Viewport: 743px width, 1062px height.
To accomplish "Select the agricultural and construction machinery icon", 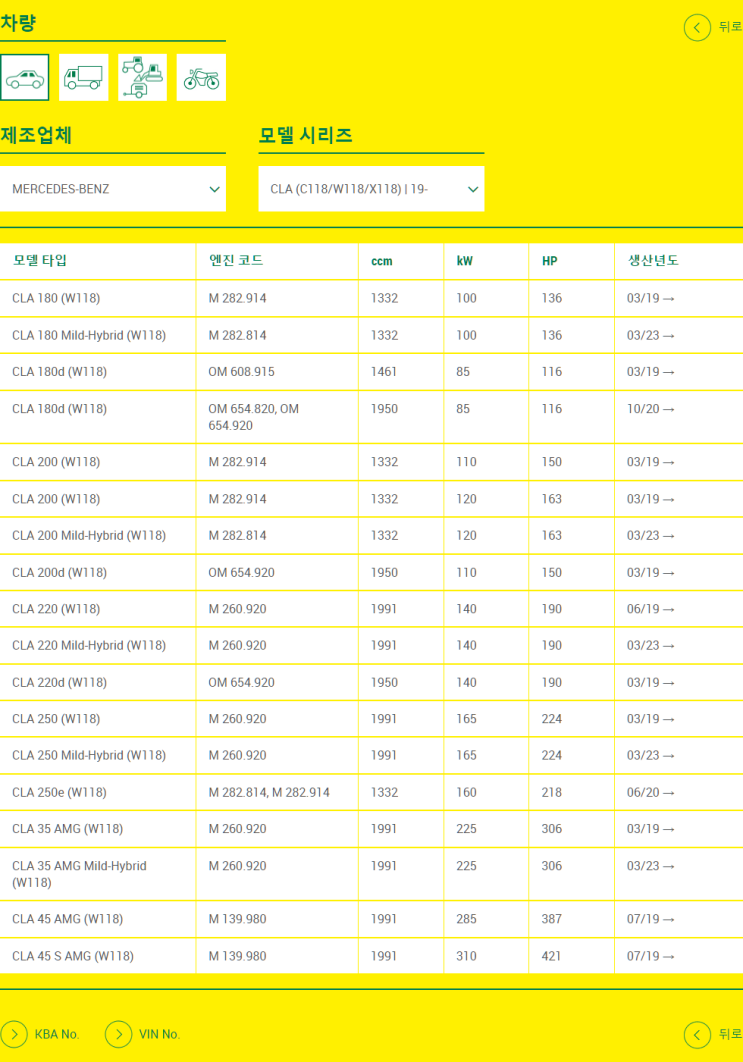I will click(142, 77).
